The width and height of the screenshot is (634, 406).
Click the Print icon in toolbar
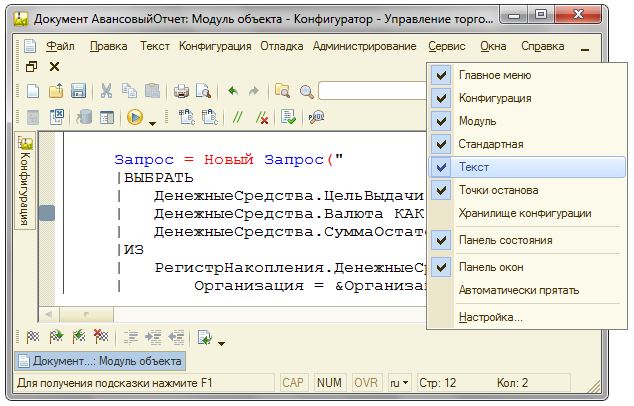coord(181,92)
